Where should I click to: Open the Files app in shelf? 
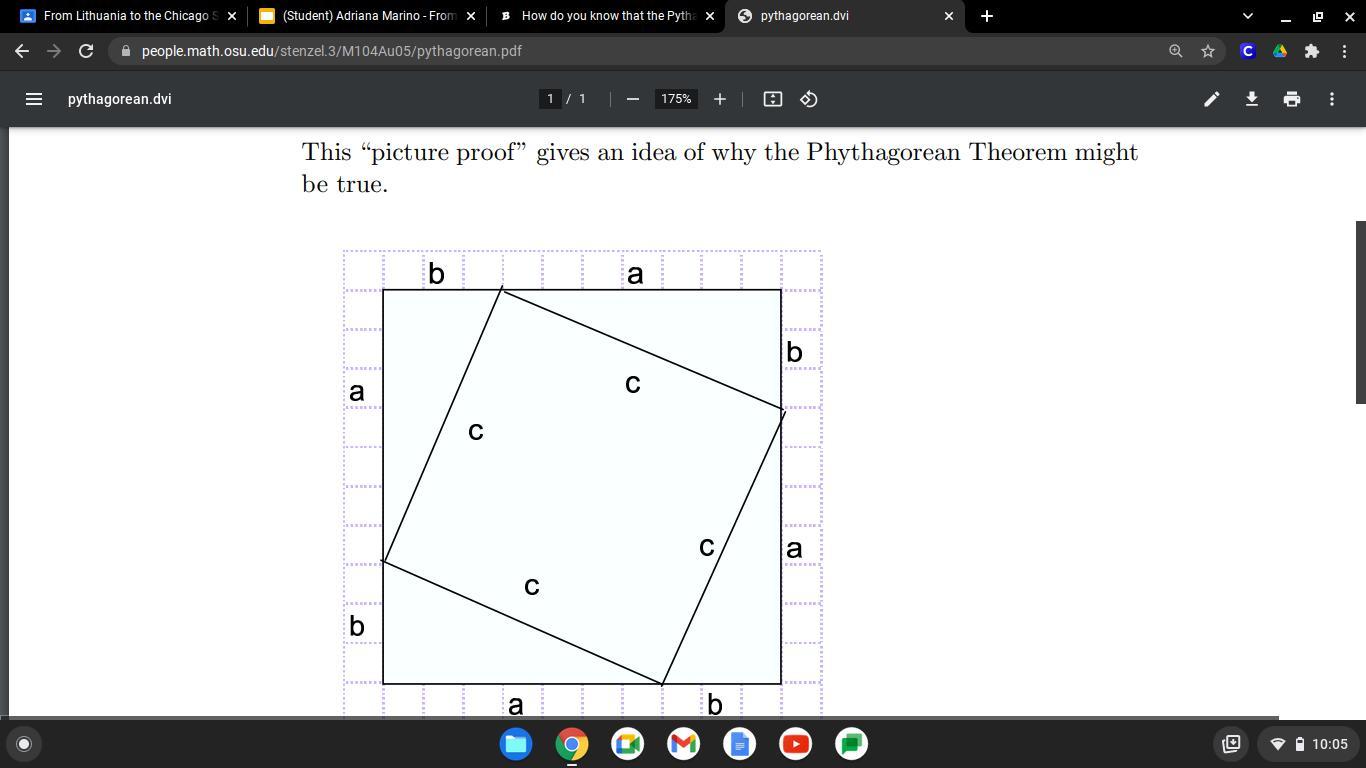click(516, 744)
